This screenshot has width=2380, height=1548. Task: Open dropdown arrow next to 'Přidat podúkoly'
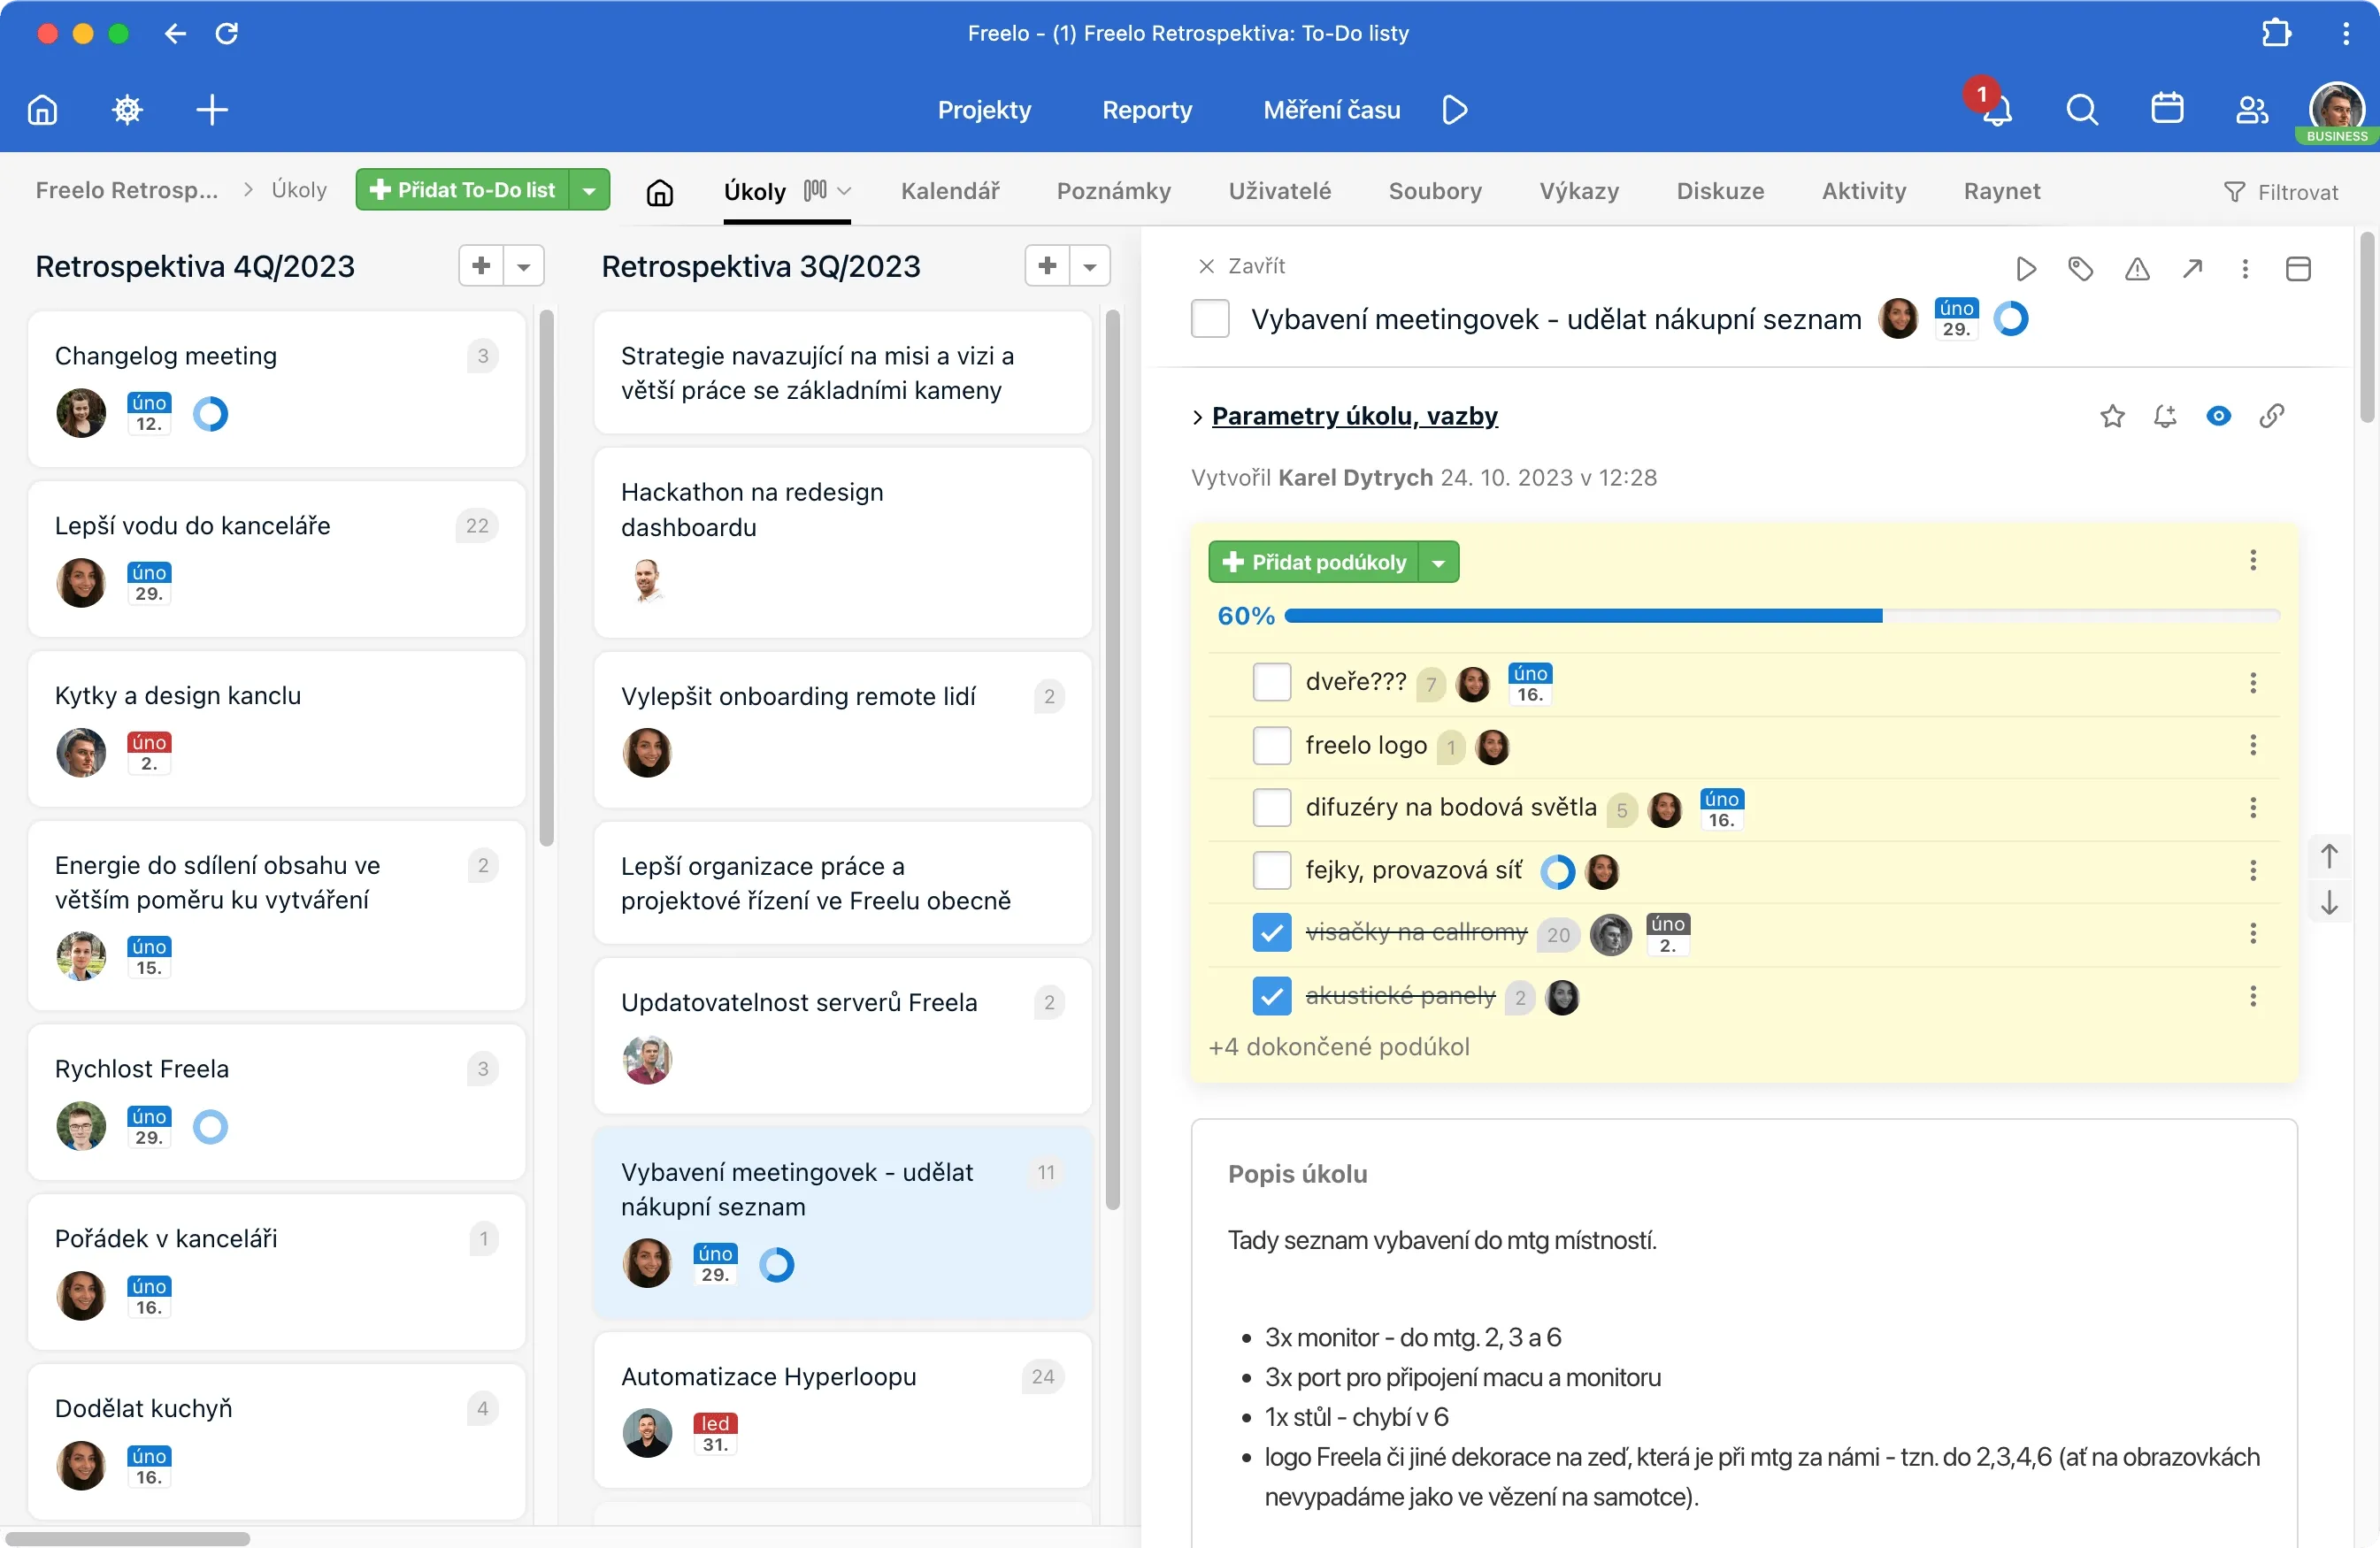[1438, 562]
